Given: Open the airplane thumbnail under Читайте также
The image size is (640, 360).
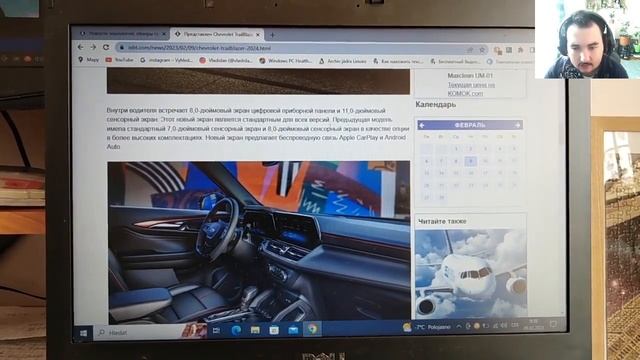Looking at the screenshot, I should coord(471,273).
